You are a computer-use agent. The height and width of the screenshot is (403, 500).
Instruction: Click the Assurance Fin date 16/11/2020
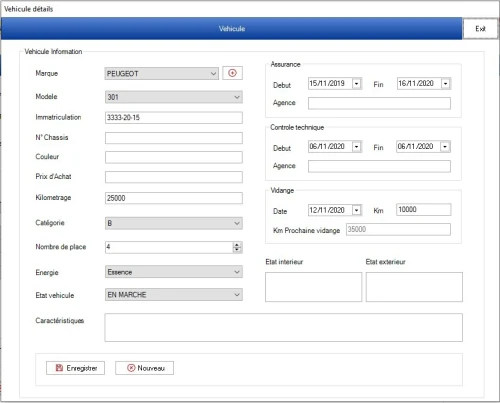[x=416, y=83]
